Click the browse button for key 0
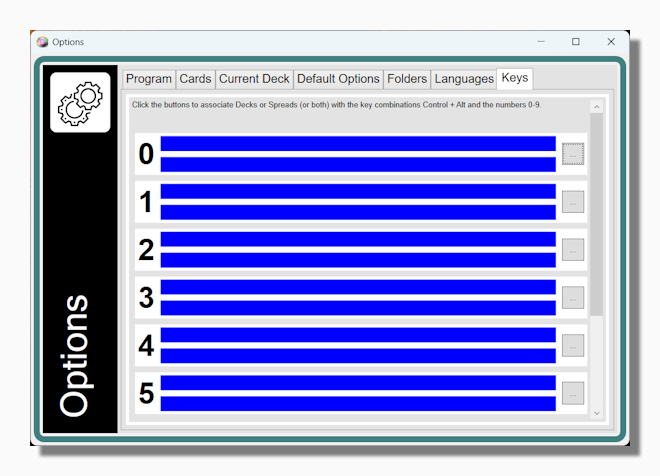This screenshot has width=660, height=476. [x=573, y=154]
